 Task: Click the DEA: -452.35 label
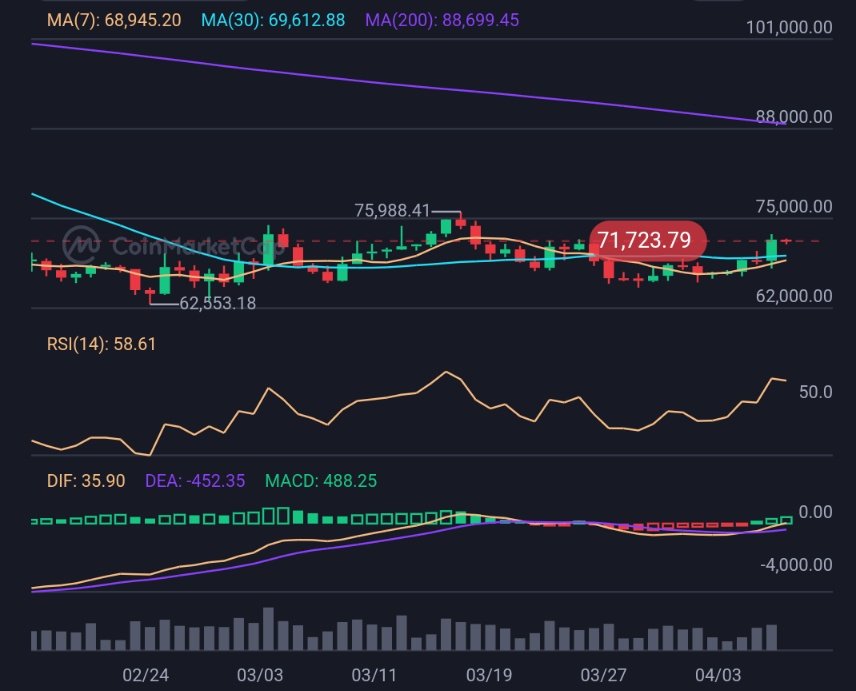click(x=195, y=481)
